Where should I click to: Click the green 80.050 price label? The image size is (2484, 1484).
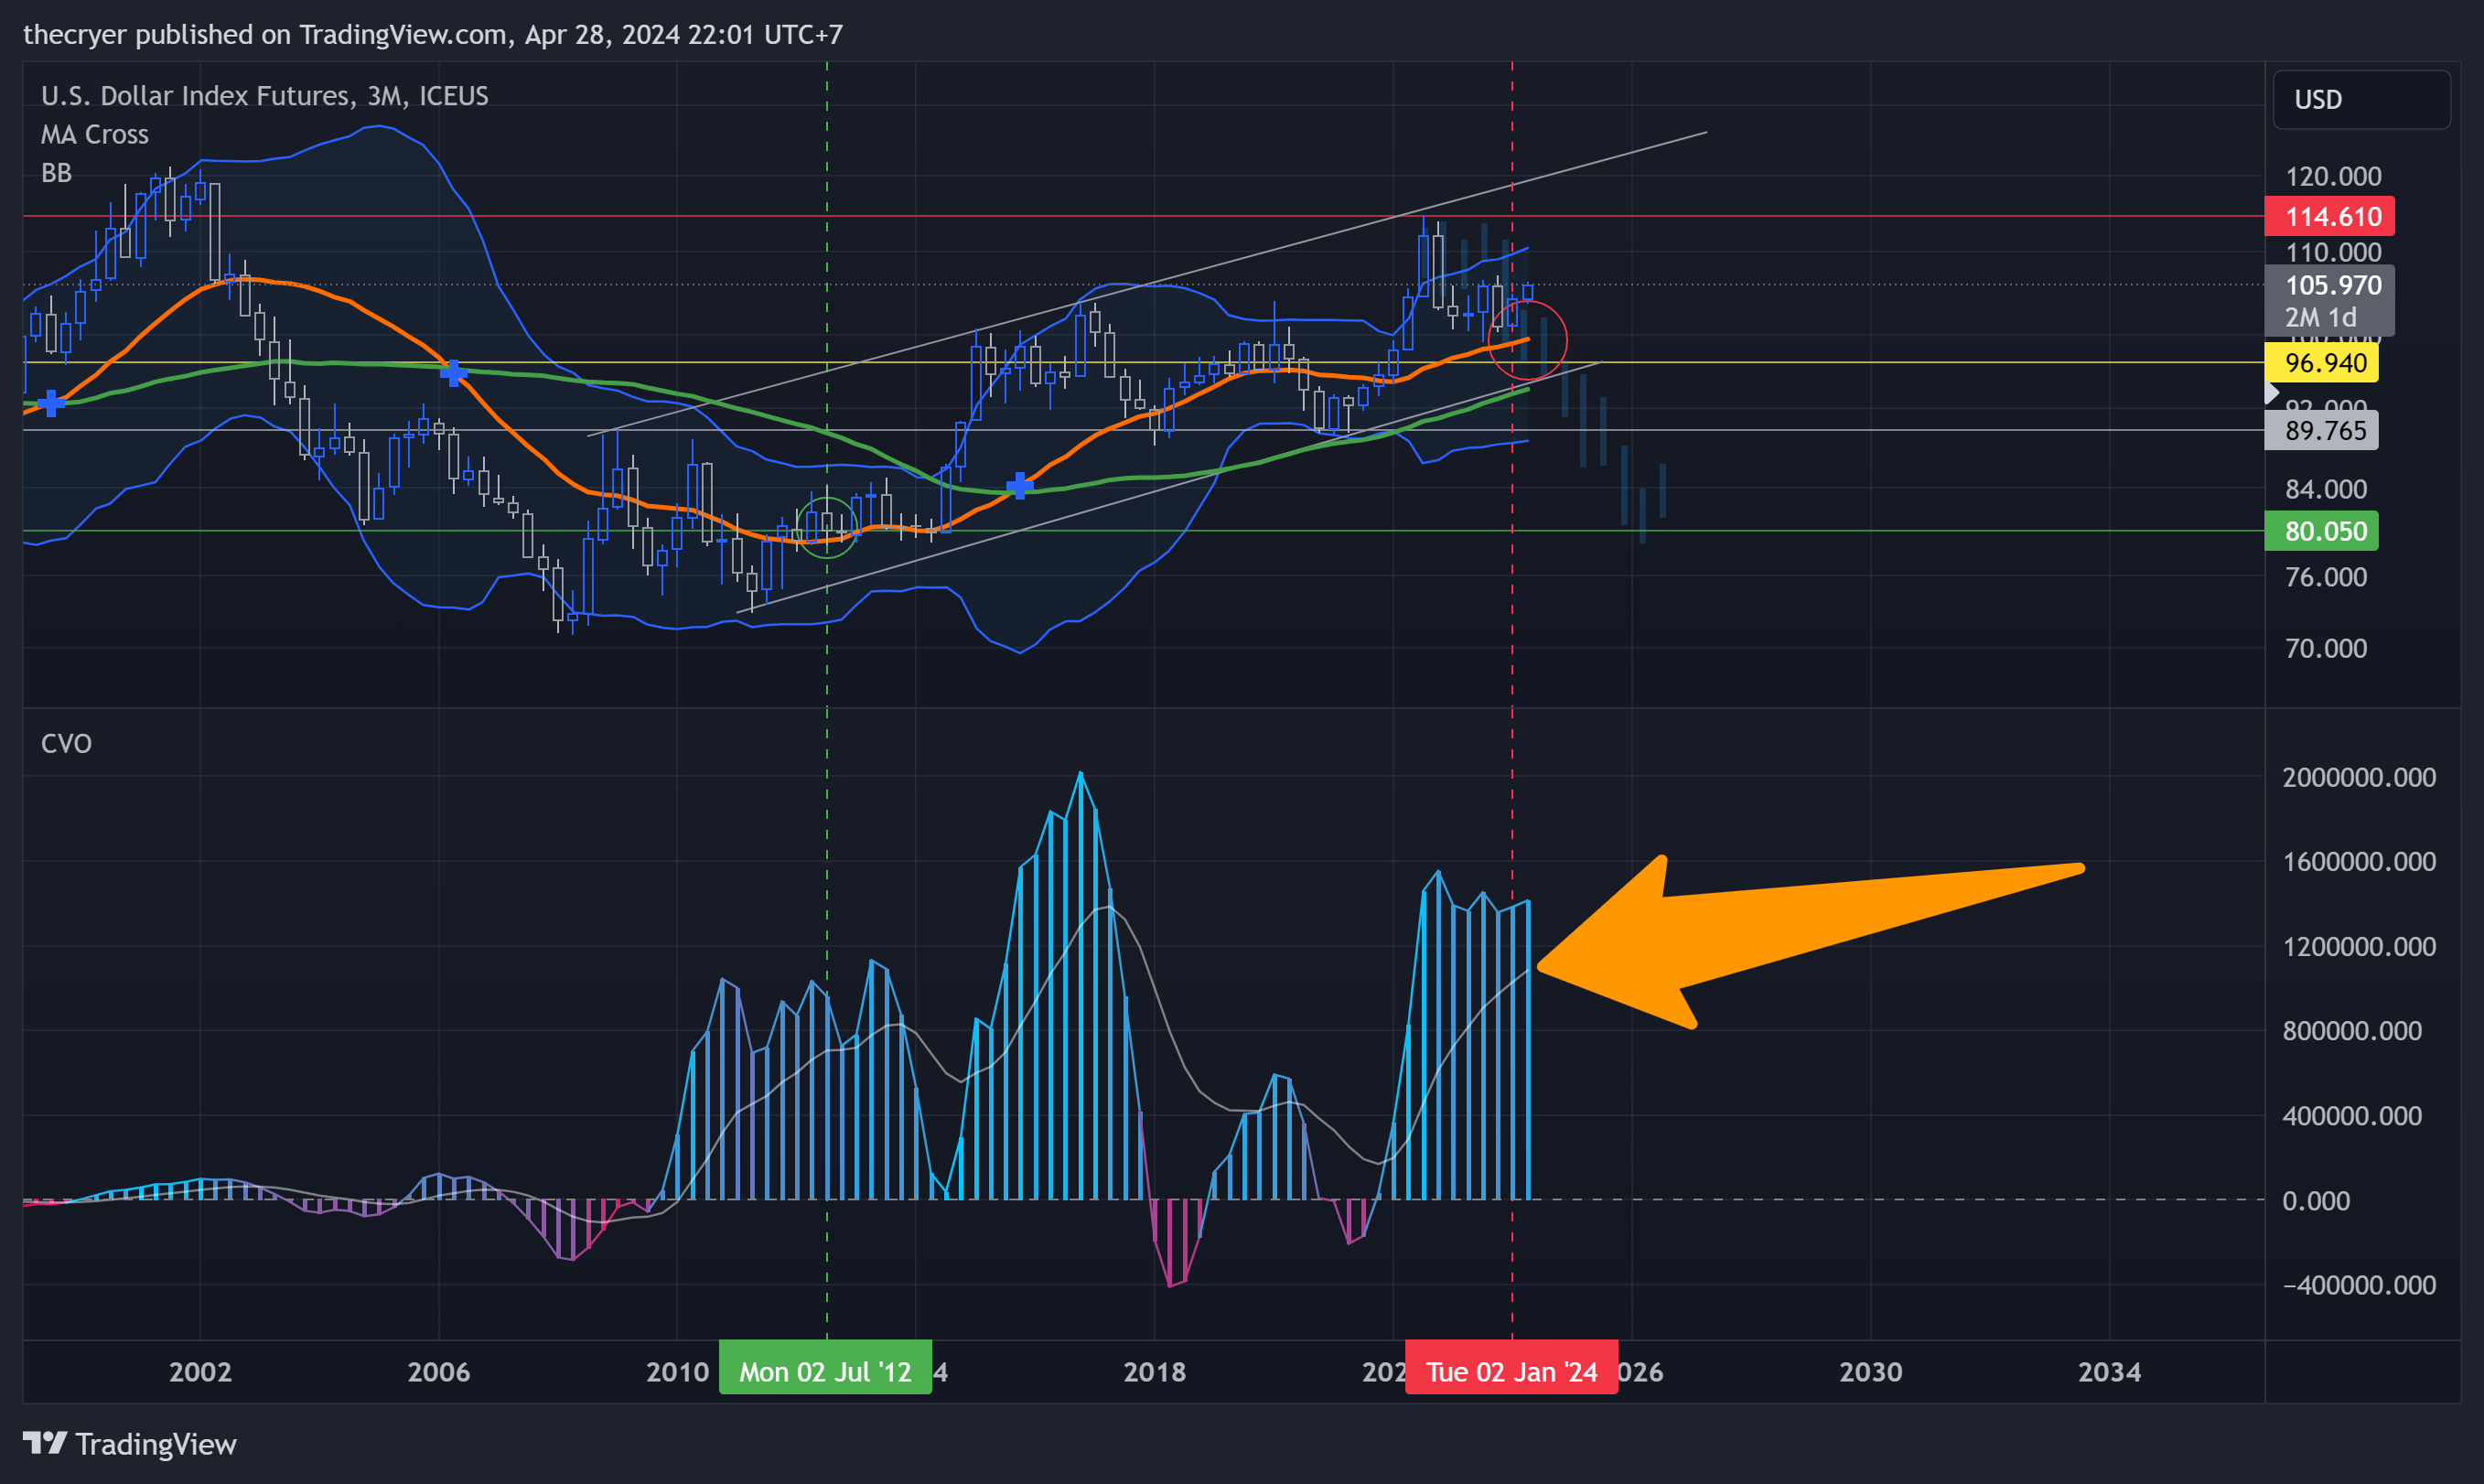[2321, 531]
